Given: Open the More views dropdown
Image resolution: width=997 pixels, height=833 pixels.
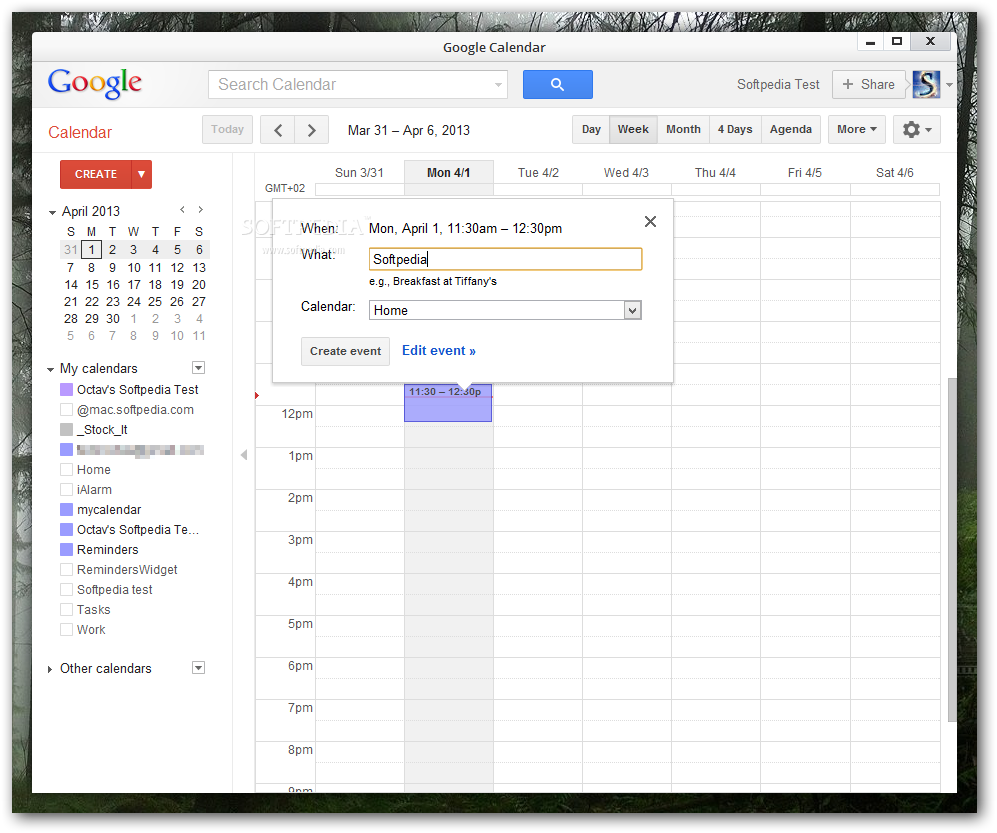Looking at the screenshot, I should coord(856,130).
